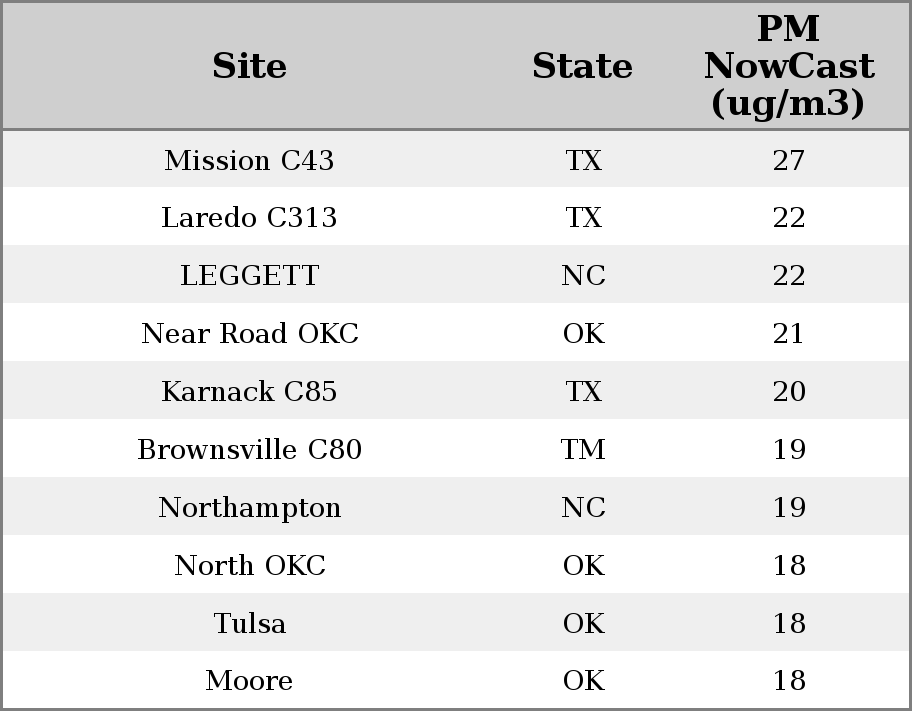Click the Near Road OKC entry
The width and height of the screenshot is (912, 711).
point(249,334)
